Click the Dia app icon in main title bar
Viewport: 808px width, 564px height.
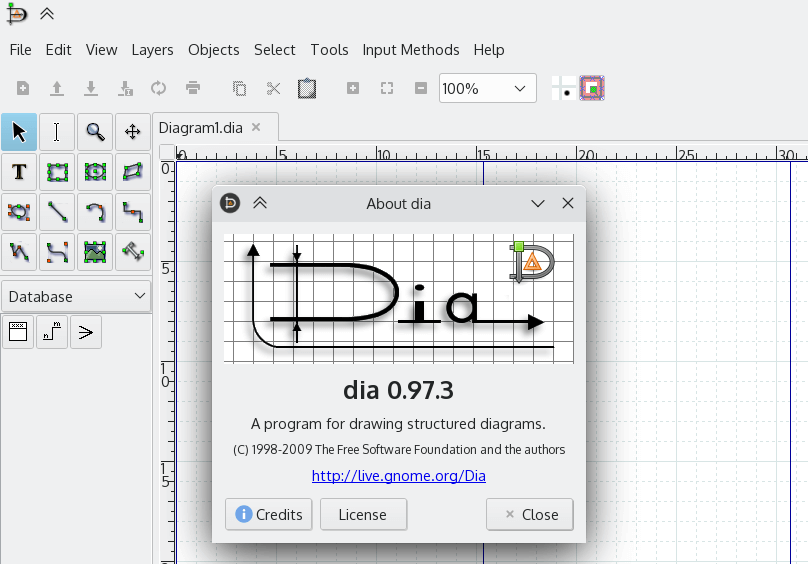(16, 13)
